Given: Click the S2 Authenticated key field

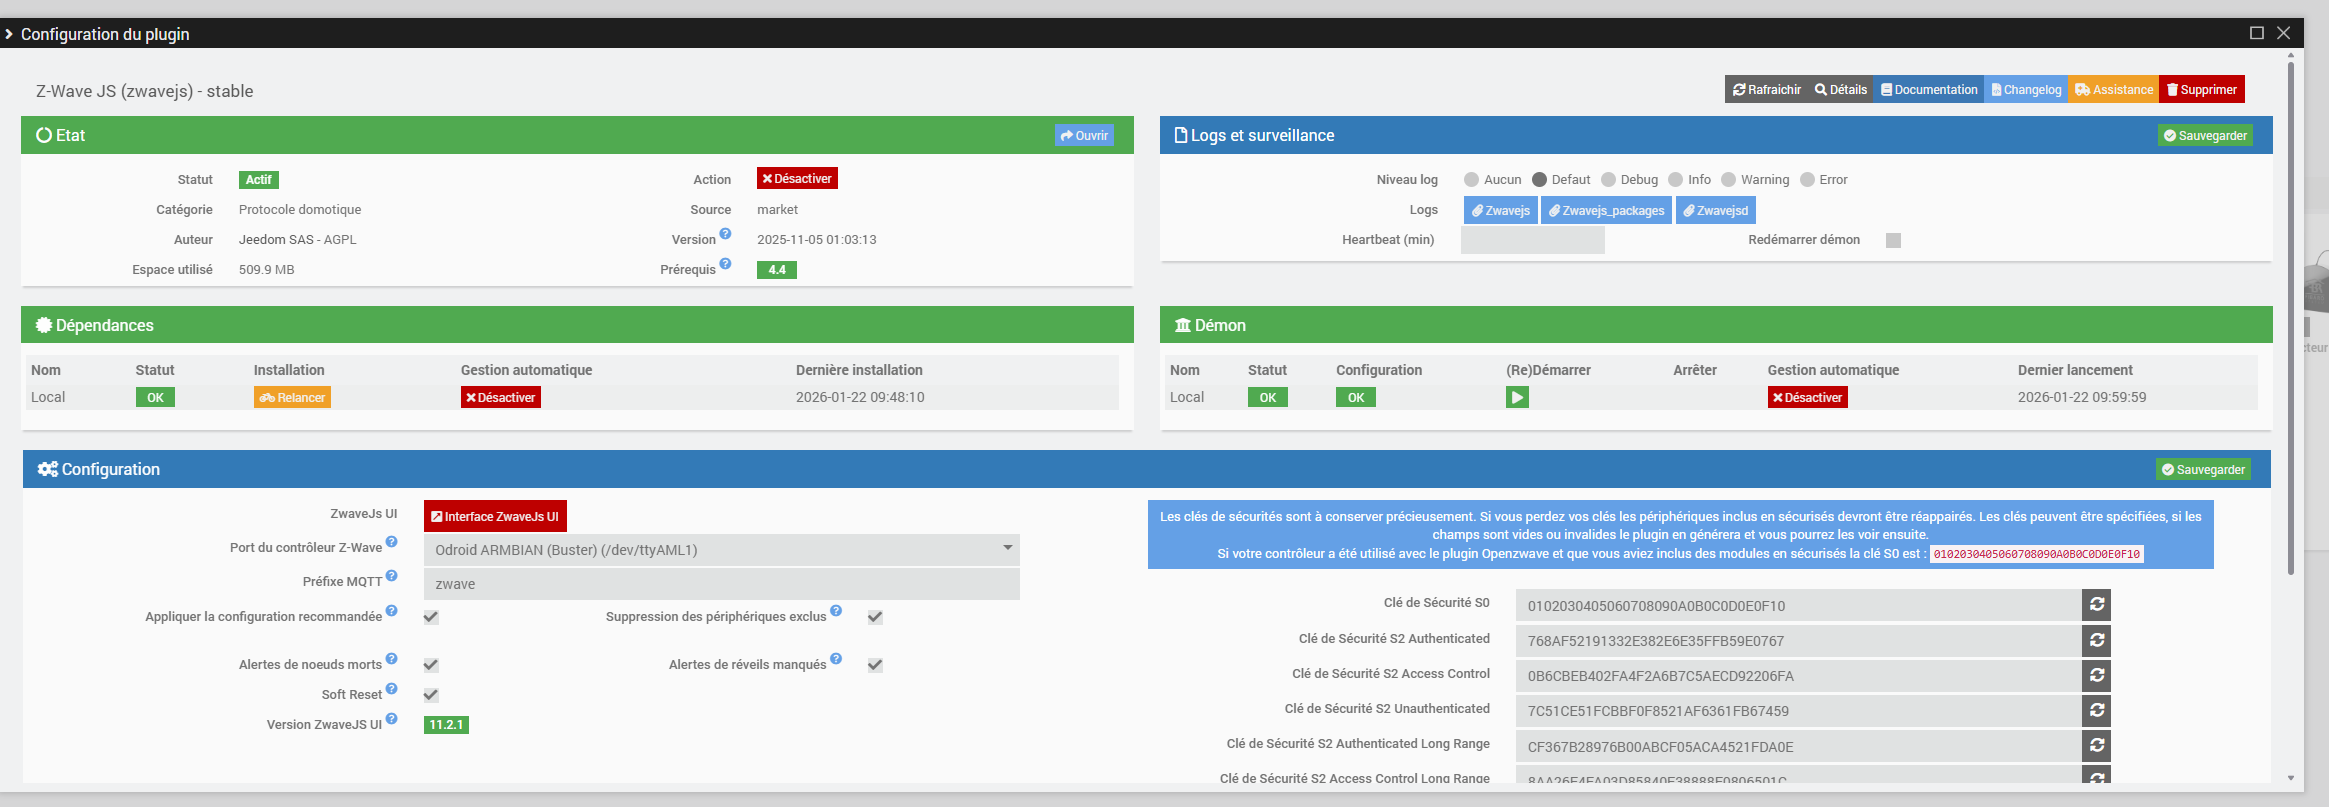Looking at the screenshot, I should click(x=1799, y=640).
